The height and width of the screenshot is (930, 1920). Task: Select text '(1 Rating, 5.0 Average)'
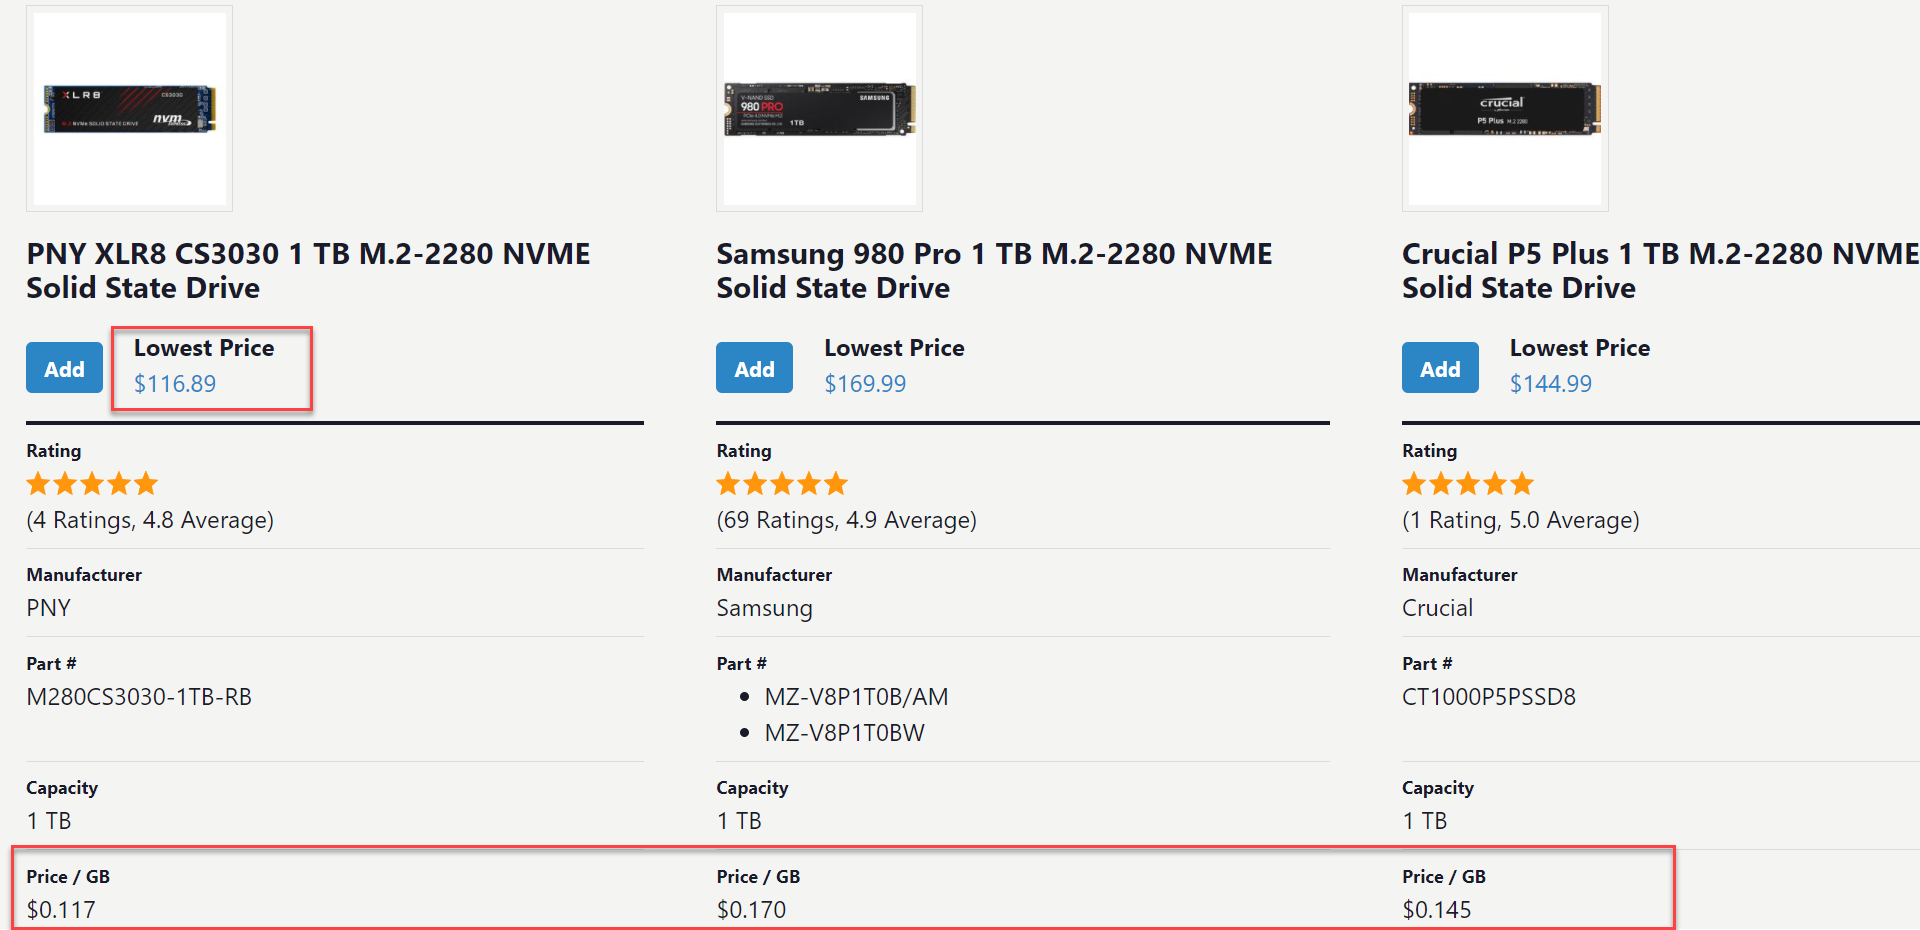click(1521, 520)
